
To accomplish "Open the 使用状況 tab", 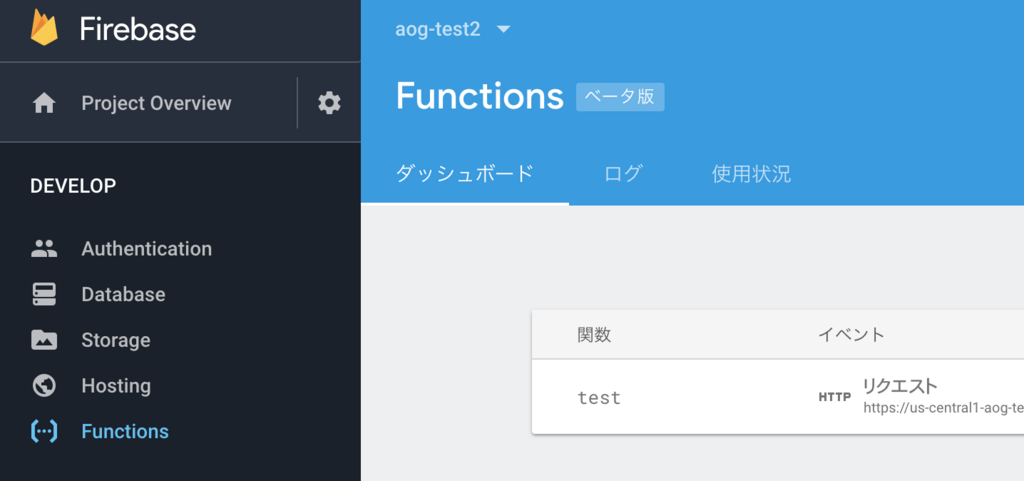I will pos(751,174).
